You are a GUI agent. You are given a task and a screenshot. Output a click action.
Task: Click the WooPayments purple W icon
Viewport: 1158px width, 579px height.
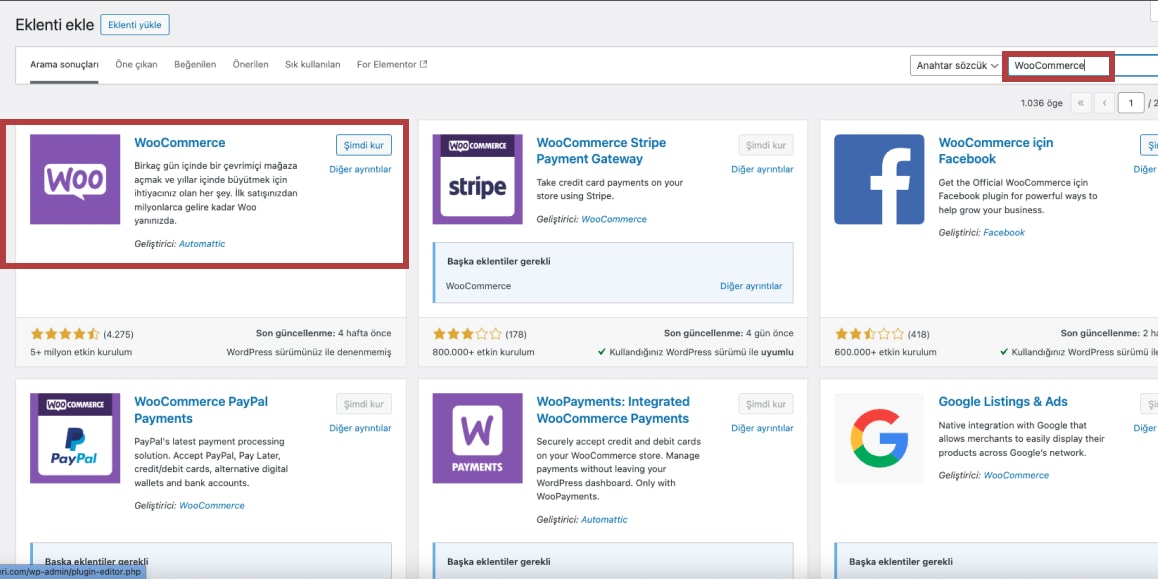point(477,438)
